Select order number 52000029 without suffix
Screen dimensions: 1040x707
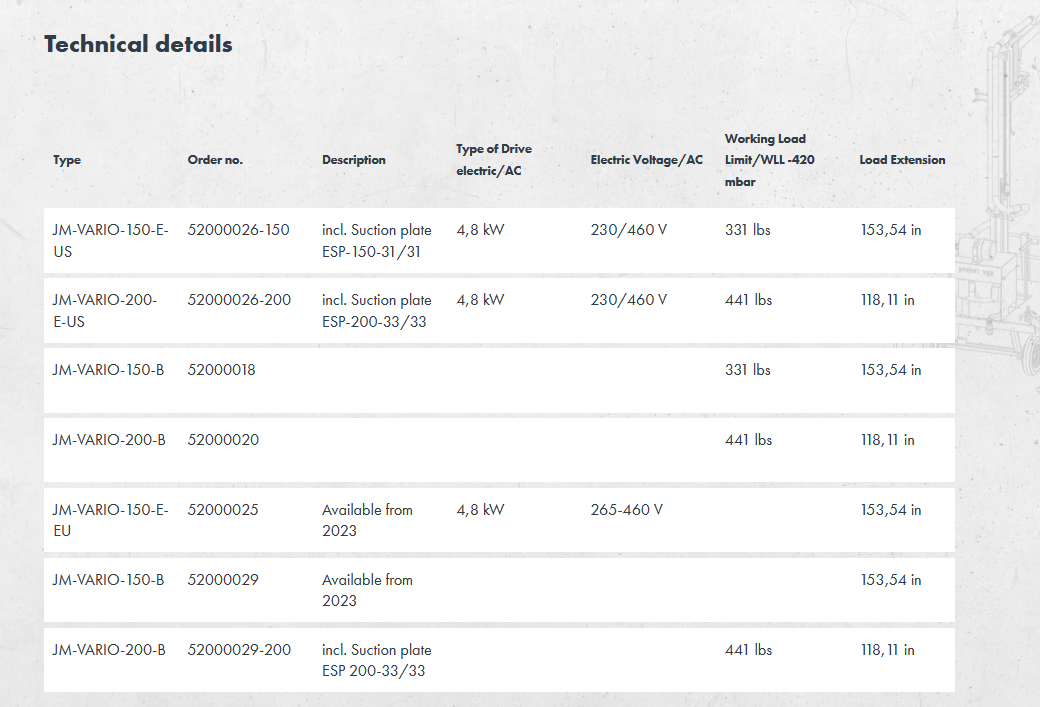pyautogui.click(x=223, y=580)
